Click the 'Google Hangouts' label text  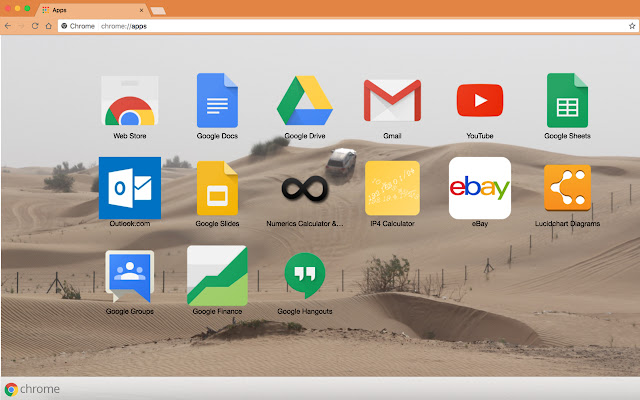tap(305, 311)
